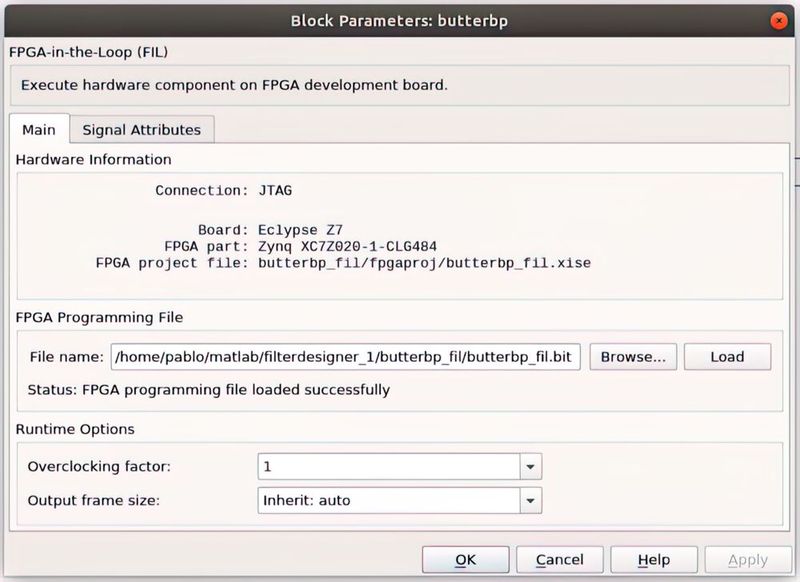Load the butterbp_fil.bit bitstream
The image size is (800, 582).
coord(727,357)
